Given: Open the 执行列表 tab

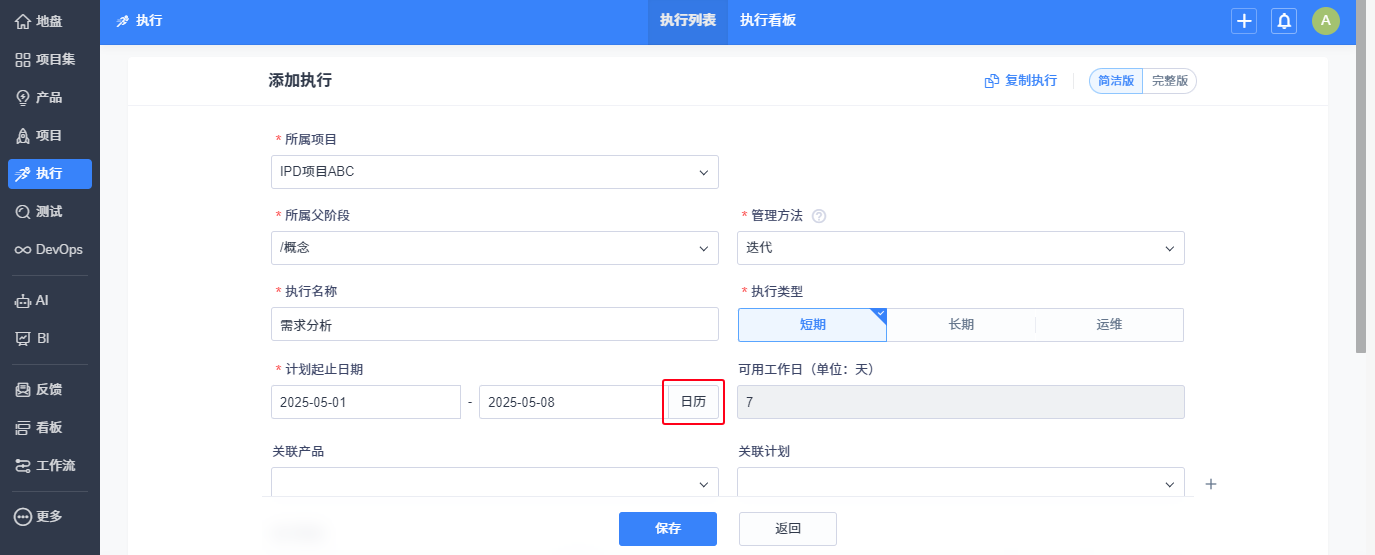Looking at the screenshot, I should coord(688,21).
